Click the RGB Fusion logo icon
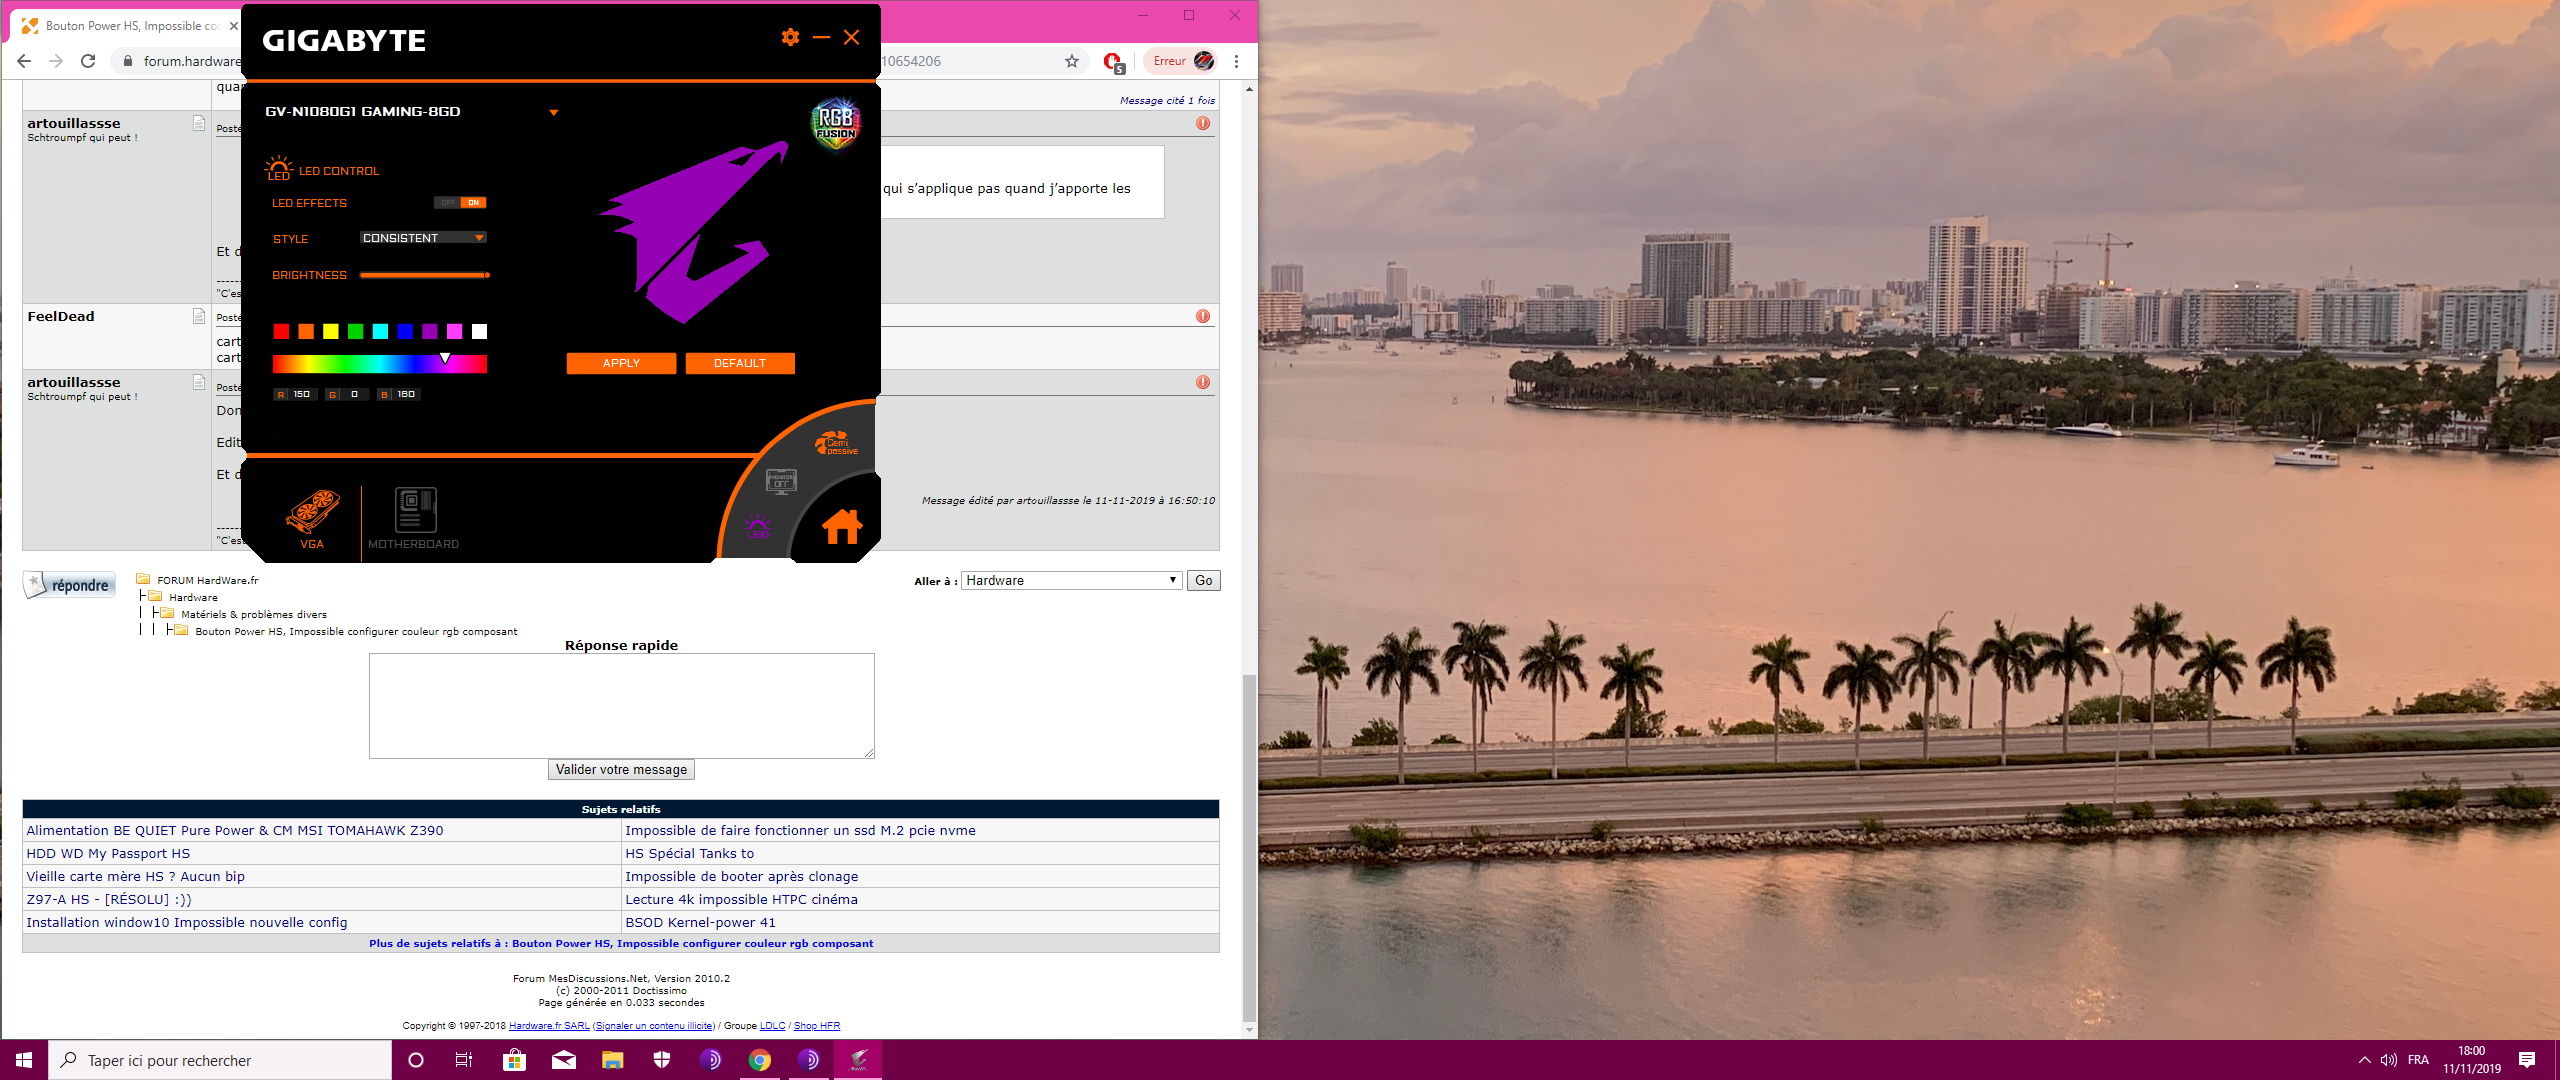Image resolution: width=2560 pixels, height=1080 pixels. coord(835,124)
